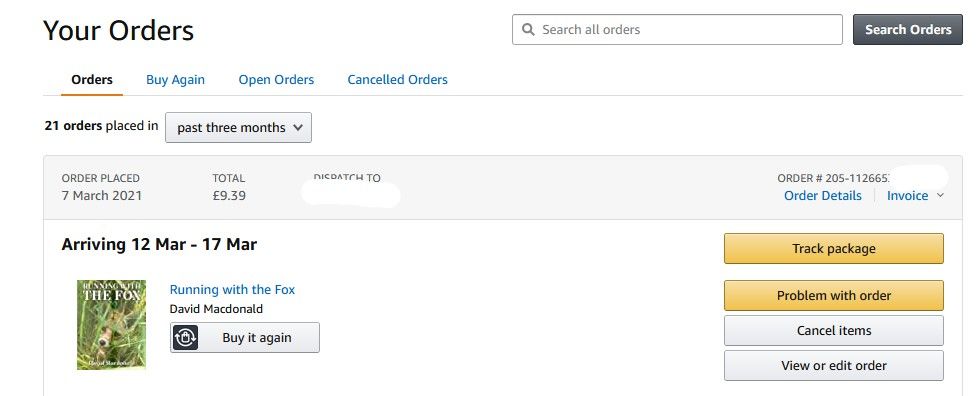The height and width of the screenshot is (396, 978).
Task: Click the Search Orders button
Action: point(908,29)
